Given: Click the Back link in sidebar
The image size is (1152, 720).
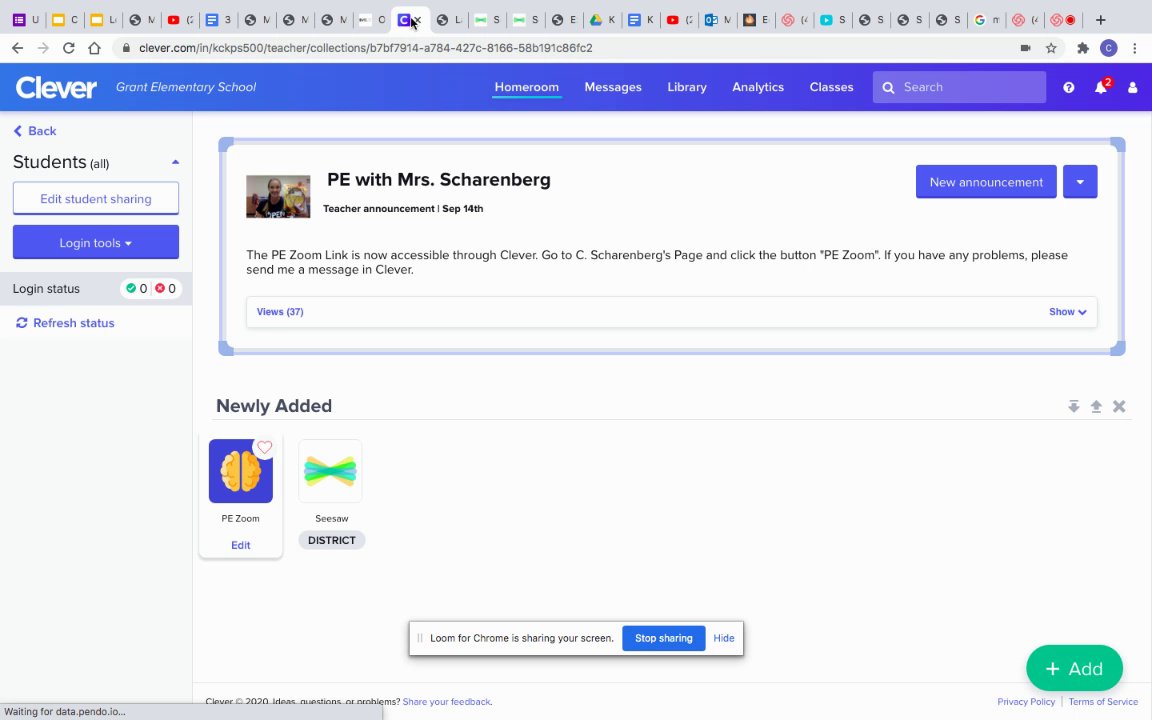Looking at the screenshot, I should pos(35,131).
